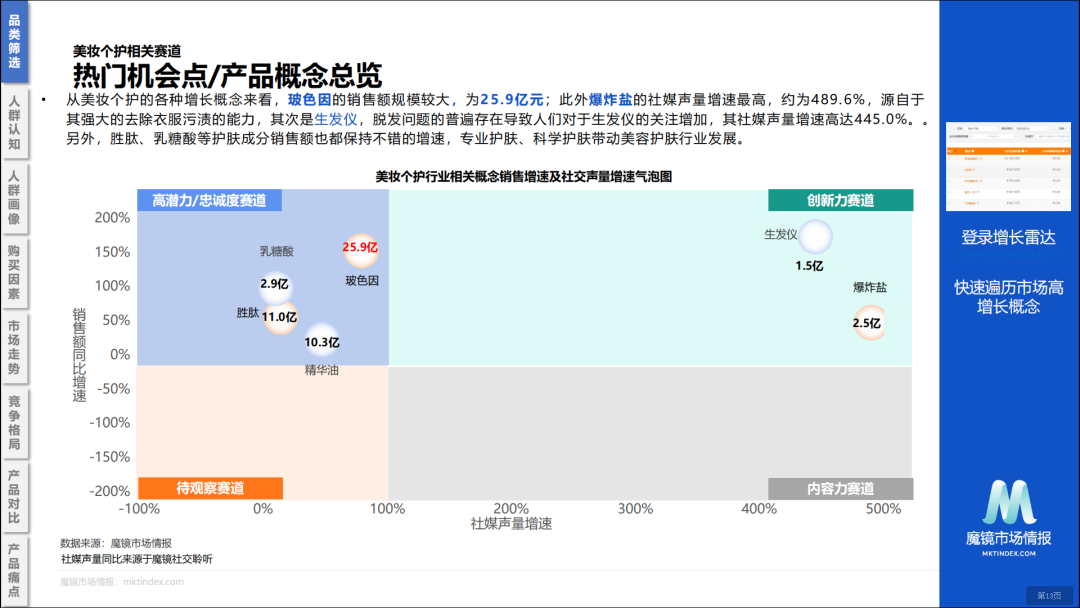
Task: Click the 美妆个护相关赛道 subtitle
Action: [x=127, y=51]
